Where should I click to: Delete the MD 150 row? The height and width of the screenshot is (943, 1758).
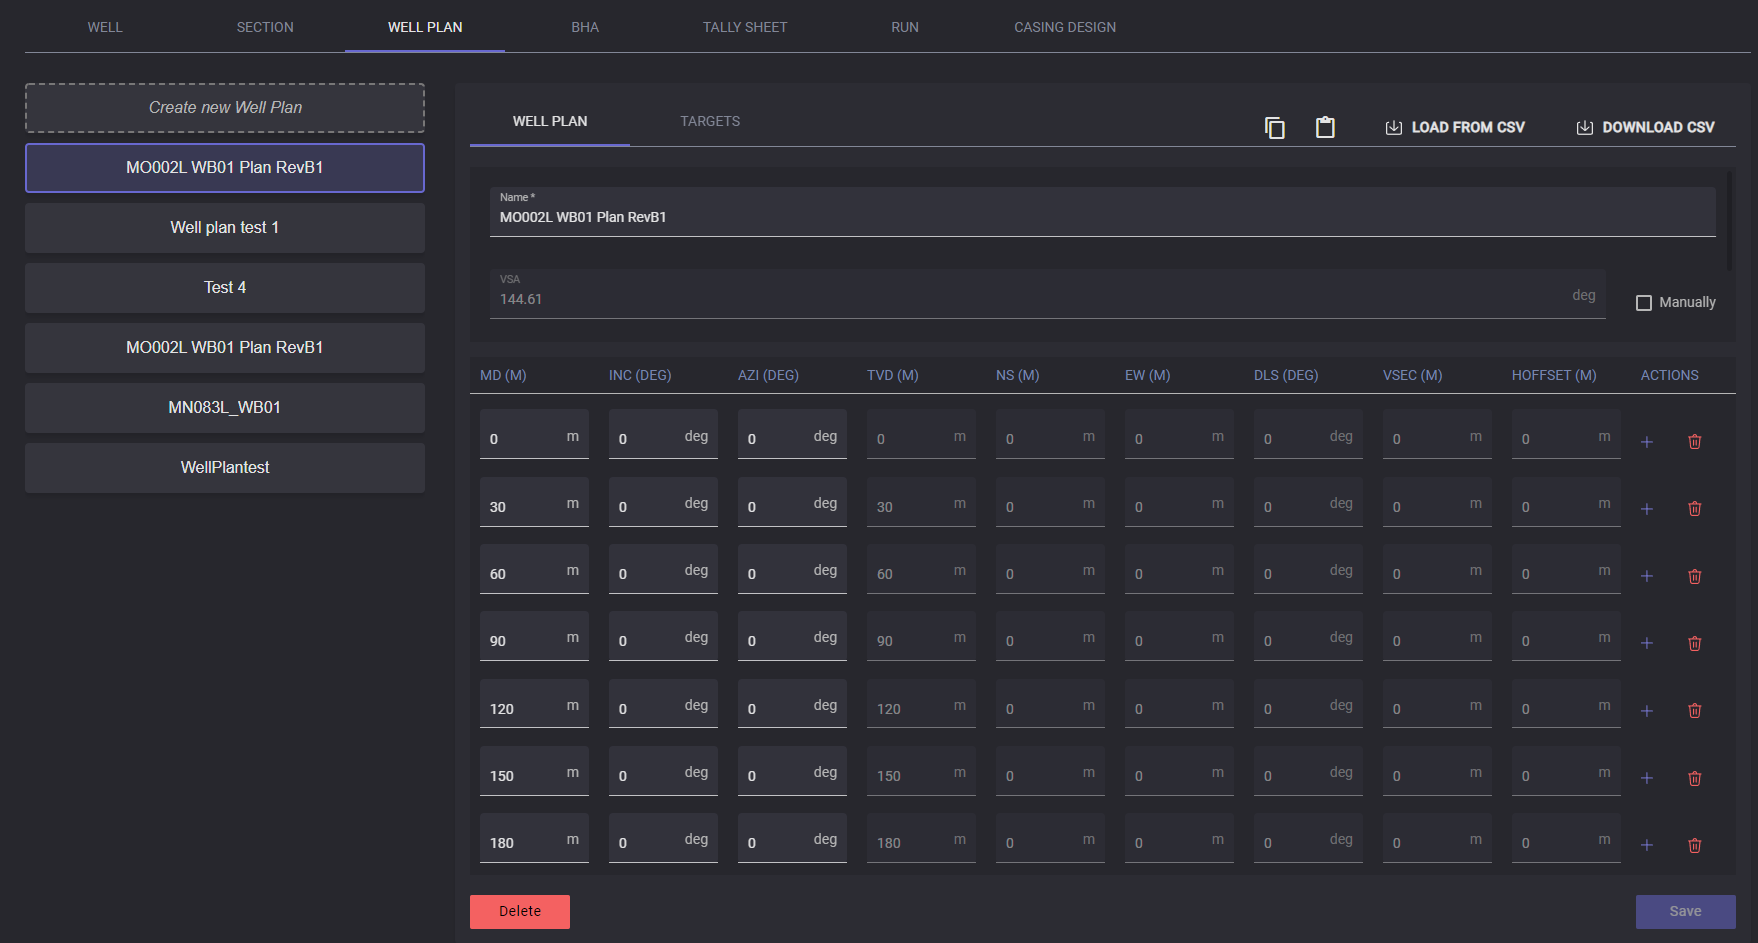[1694, 778]
